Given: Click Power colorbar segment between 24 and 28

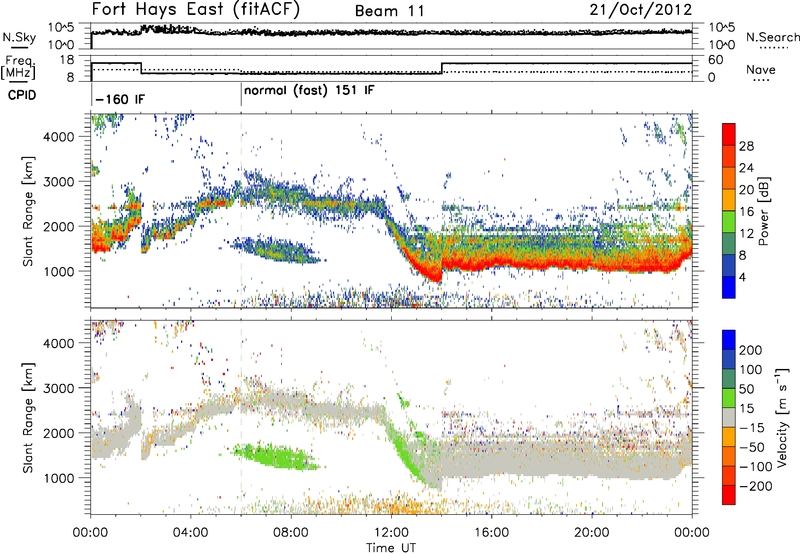Looking at the screenshot, I should [729, 156].
